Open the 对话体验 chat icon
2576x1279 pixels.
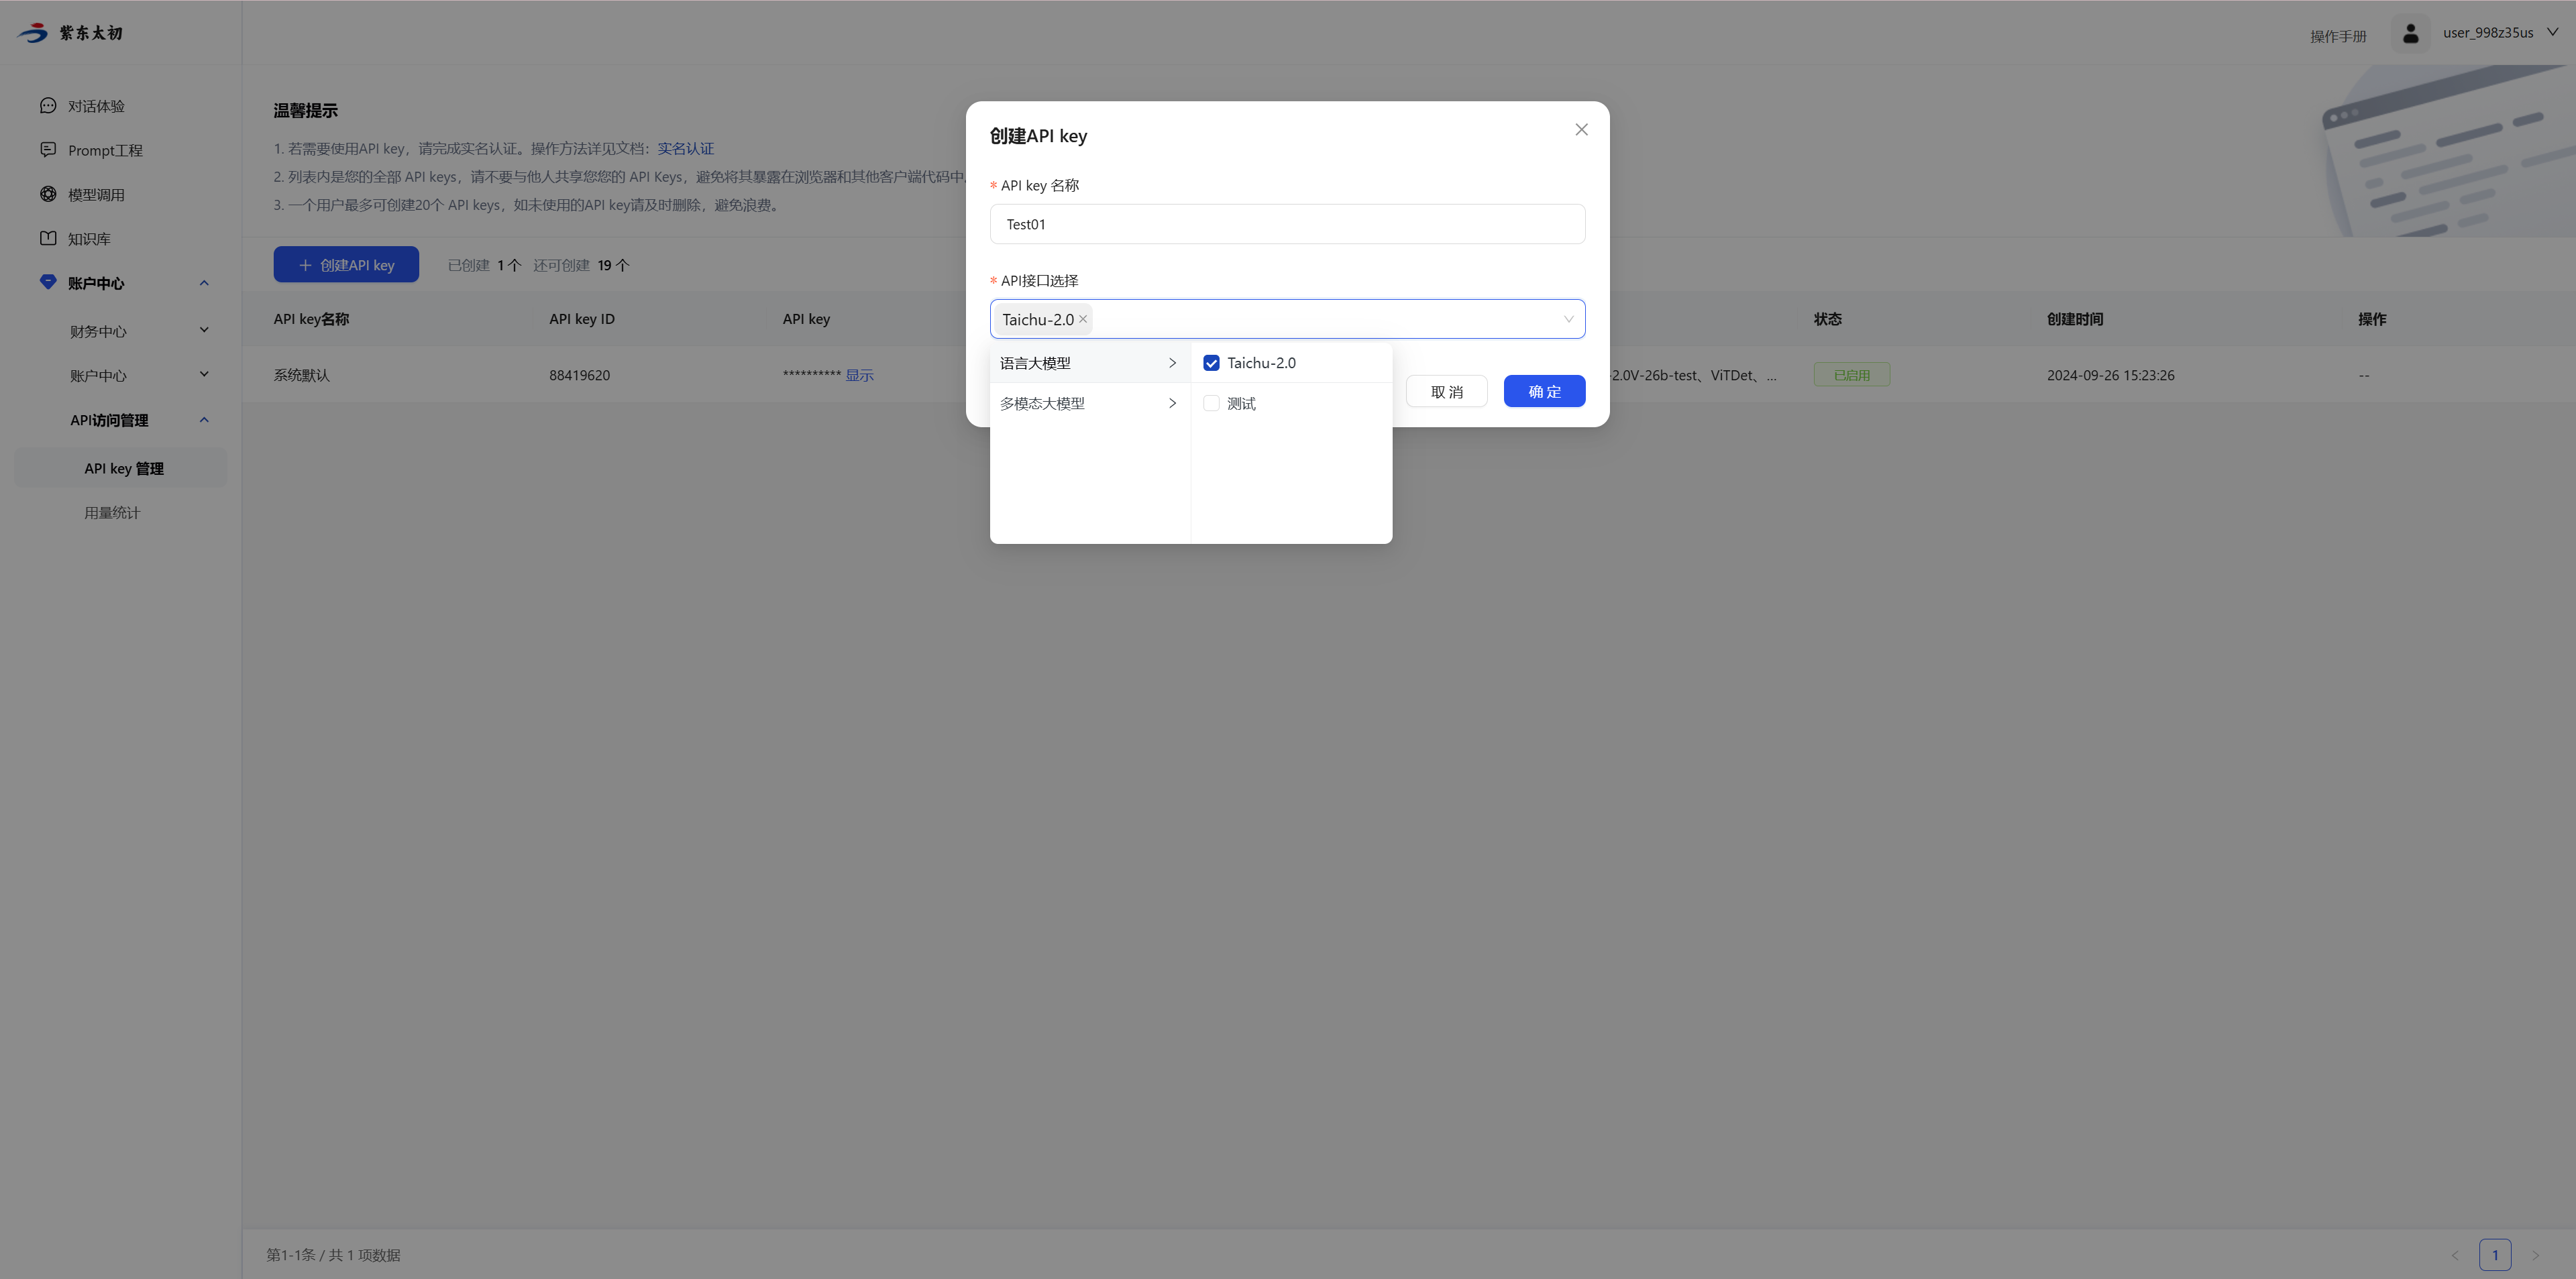point(47,105)
